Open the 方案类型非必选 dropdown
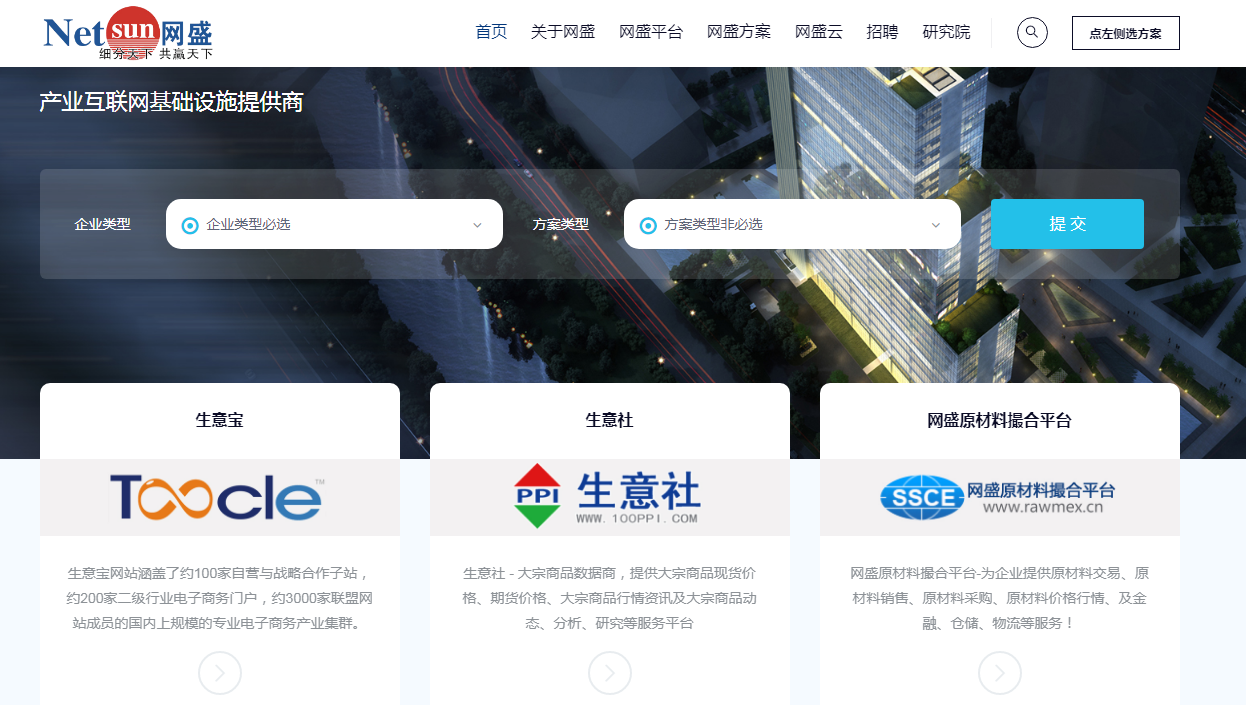The height and width of the screenshot is (705, 1246). 791,224
